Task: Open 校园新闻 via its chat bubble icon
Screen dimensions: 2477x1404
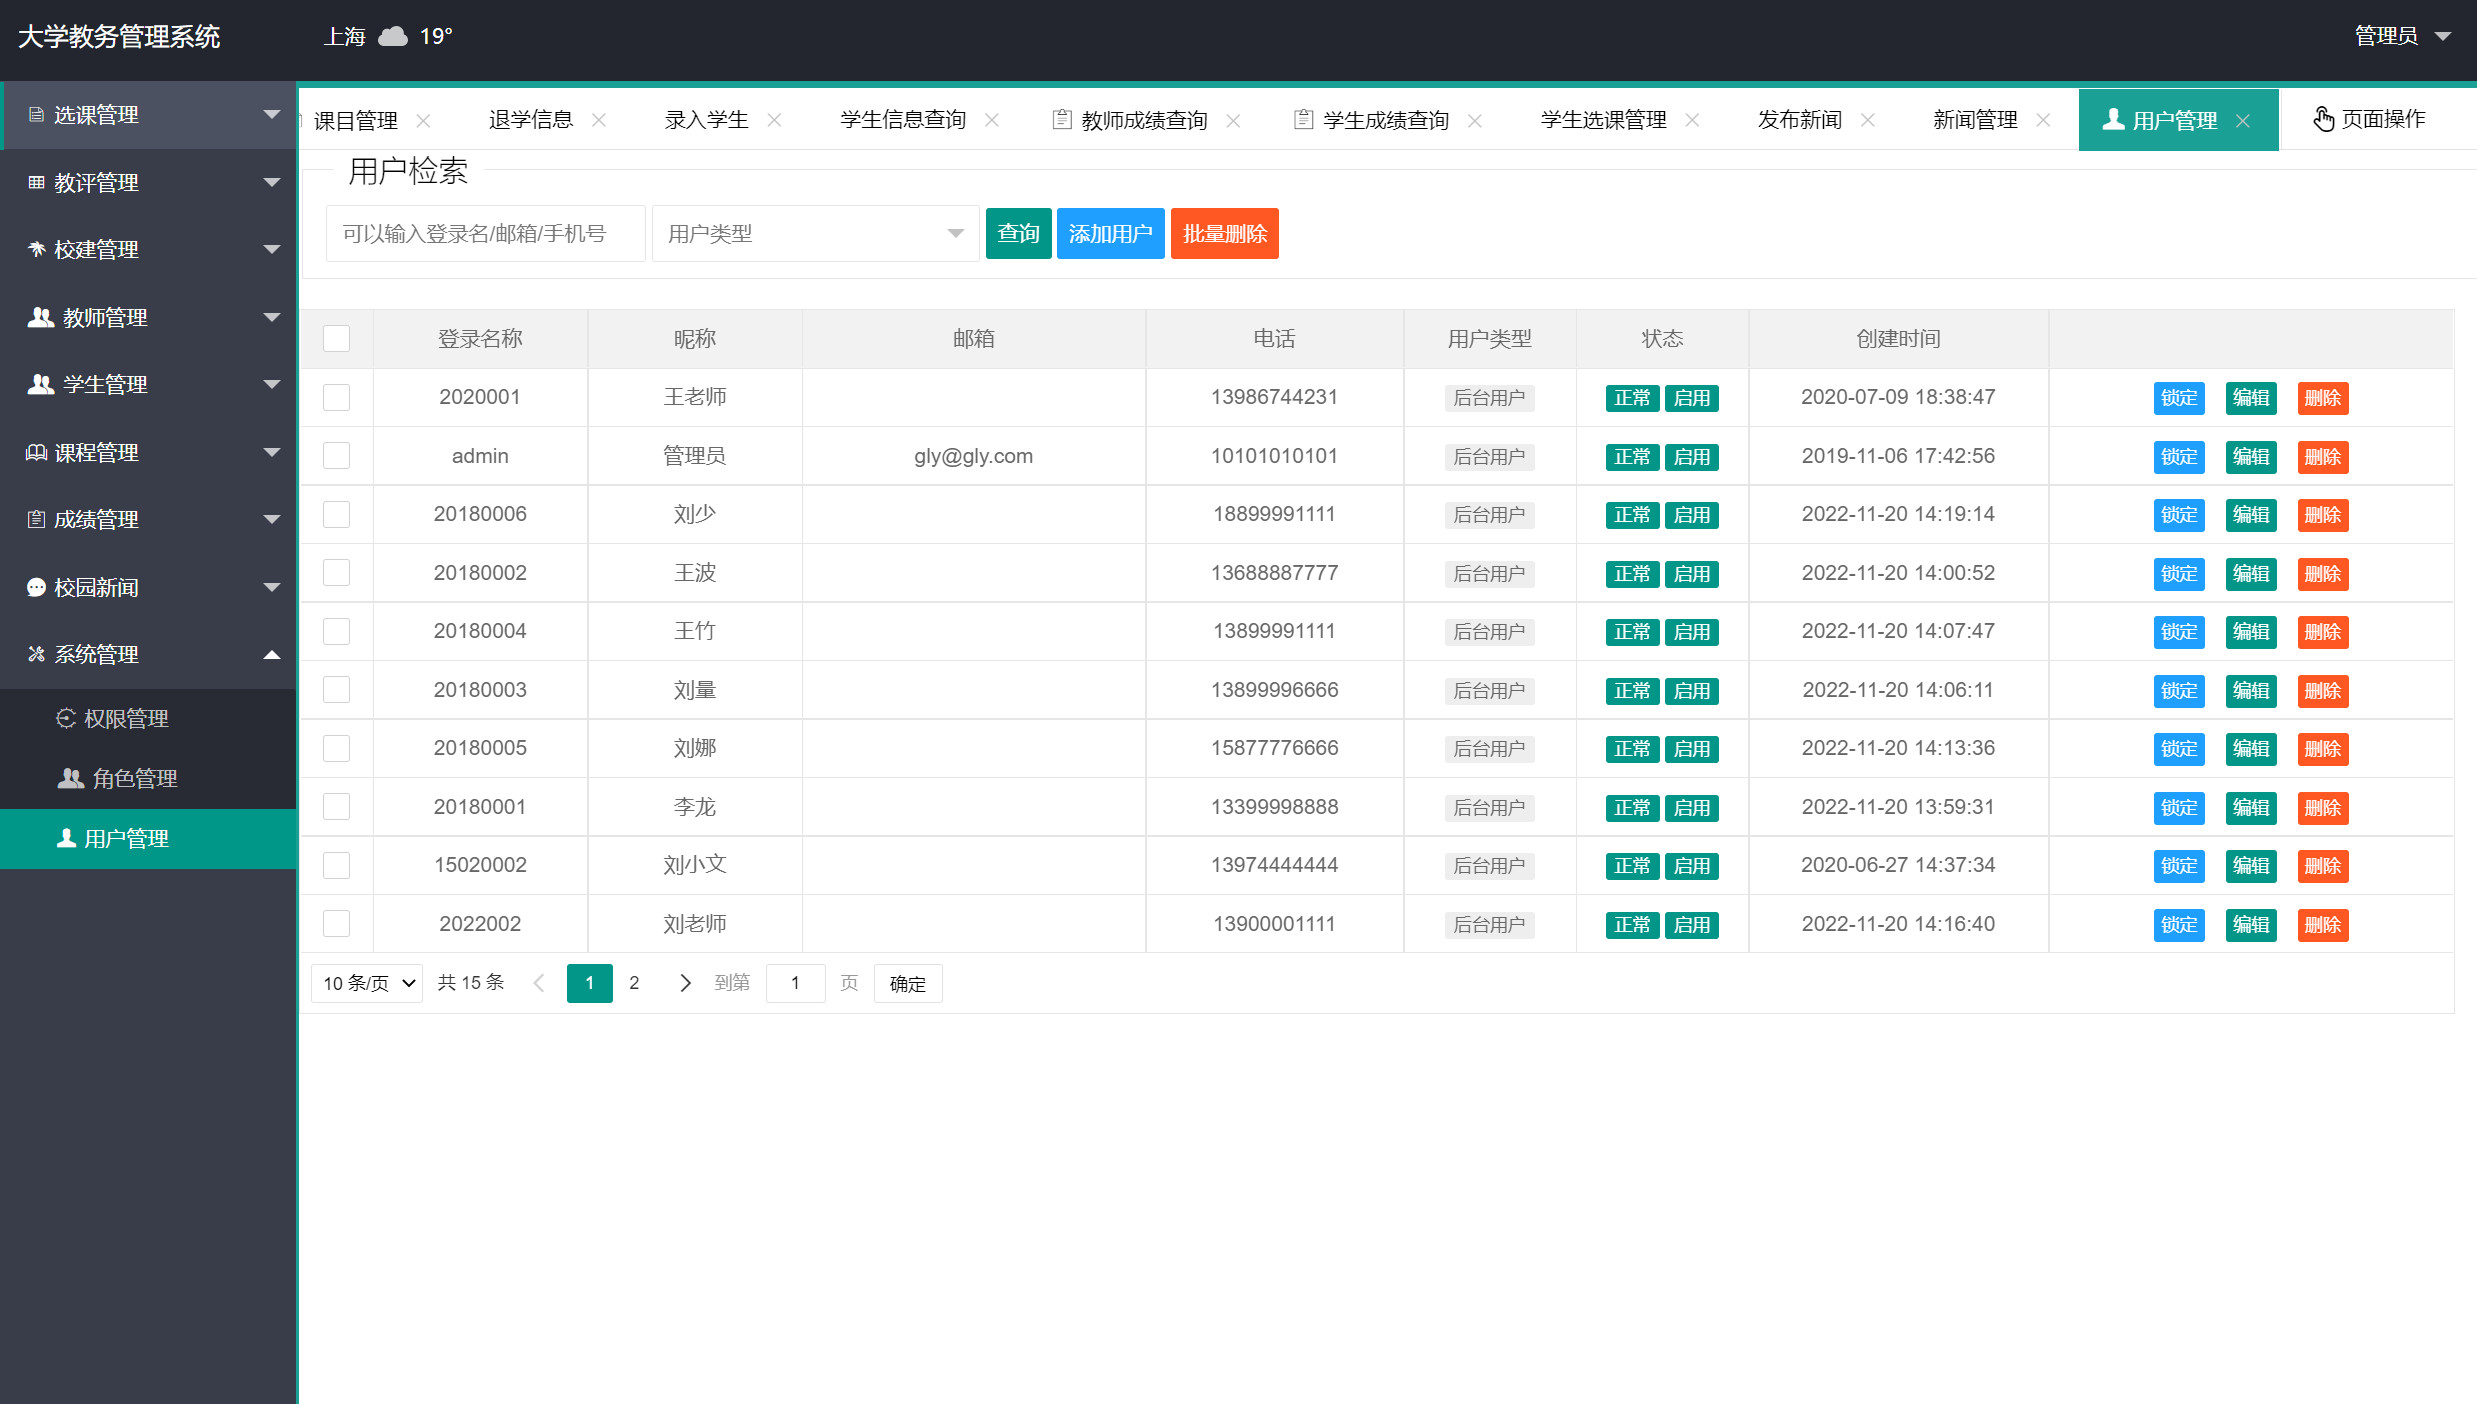Action: point(36,587)
